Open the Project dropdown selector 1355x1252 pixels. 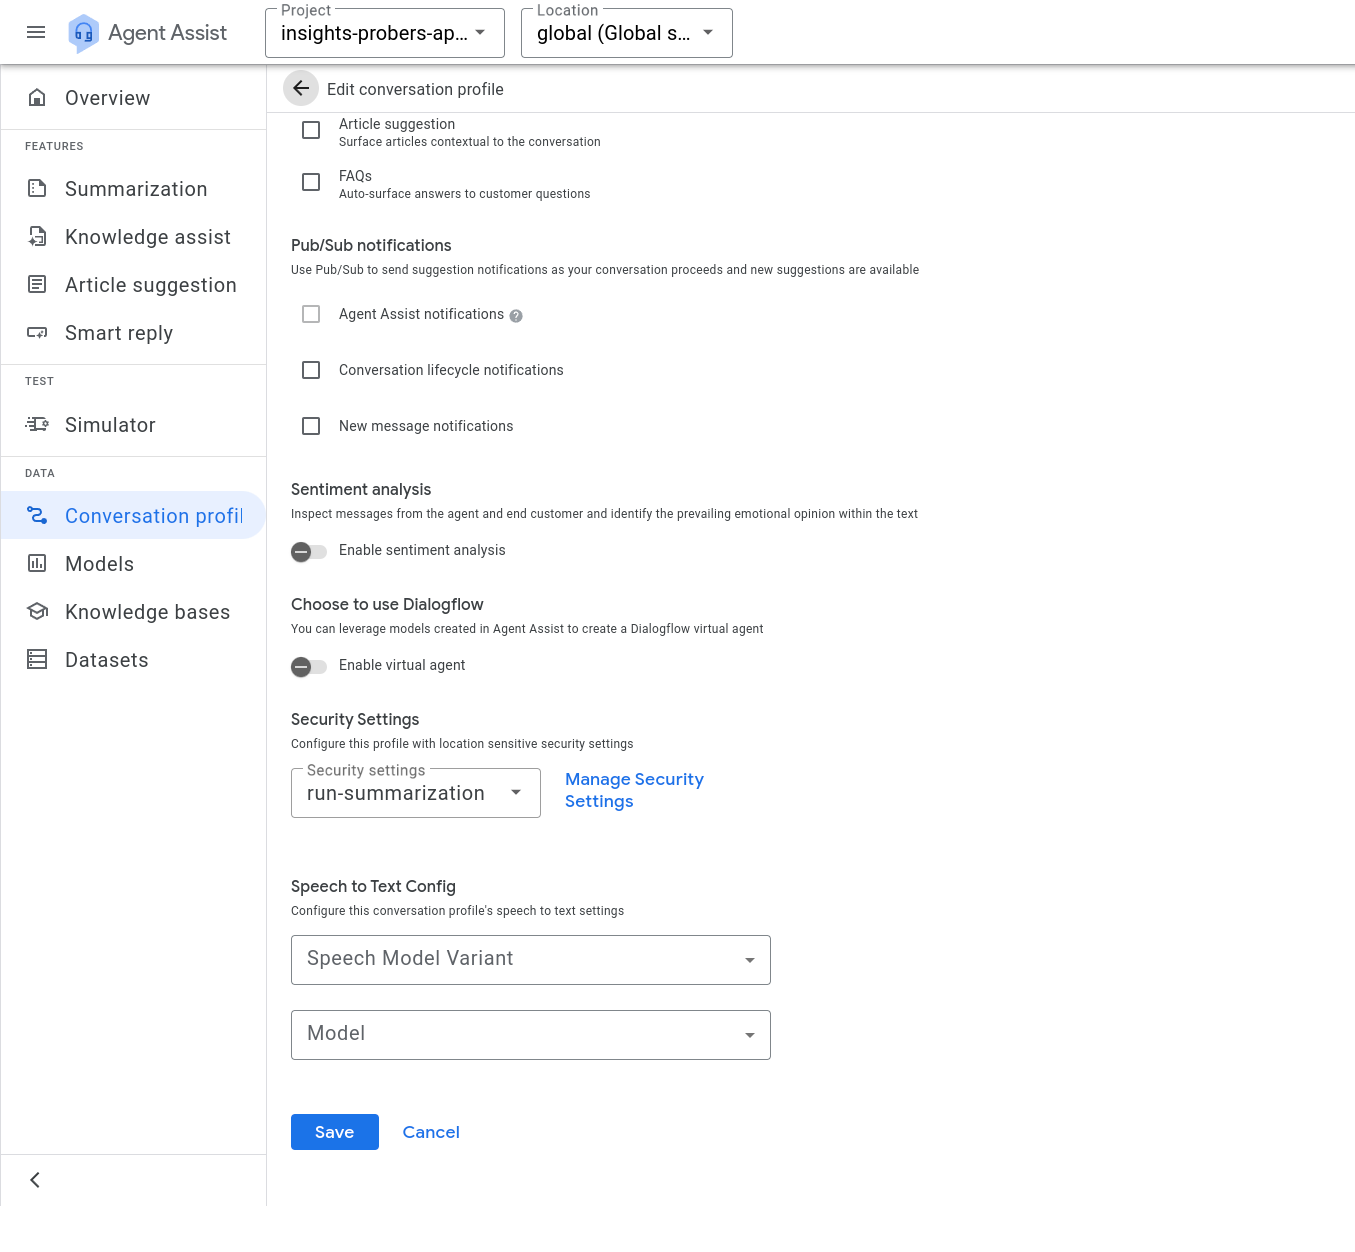[385, 34]
